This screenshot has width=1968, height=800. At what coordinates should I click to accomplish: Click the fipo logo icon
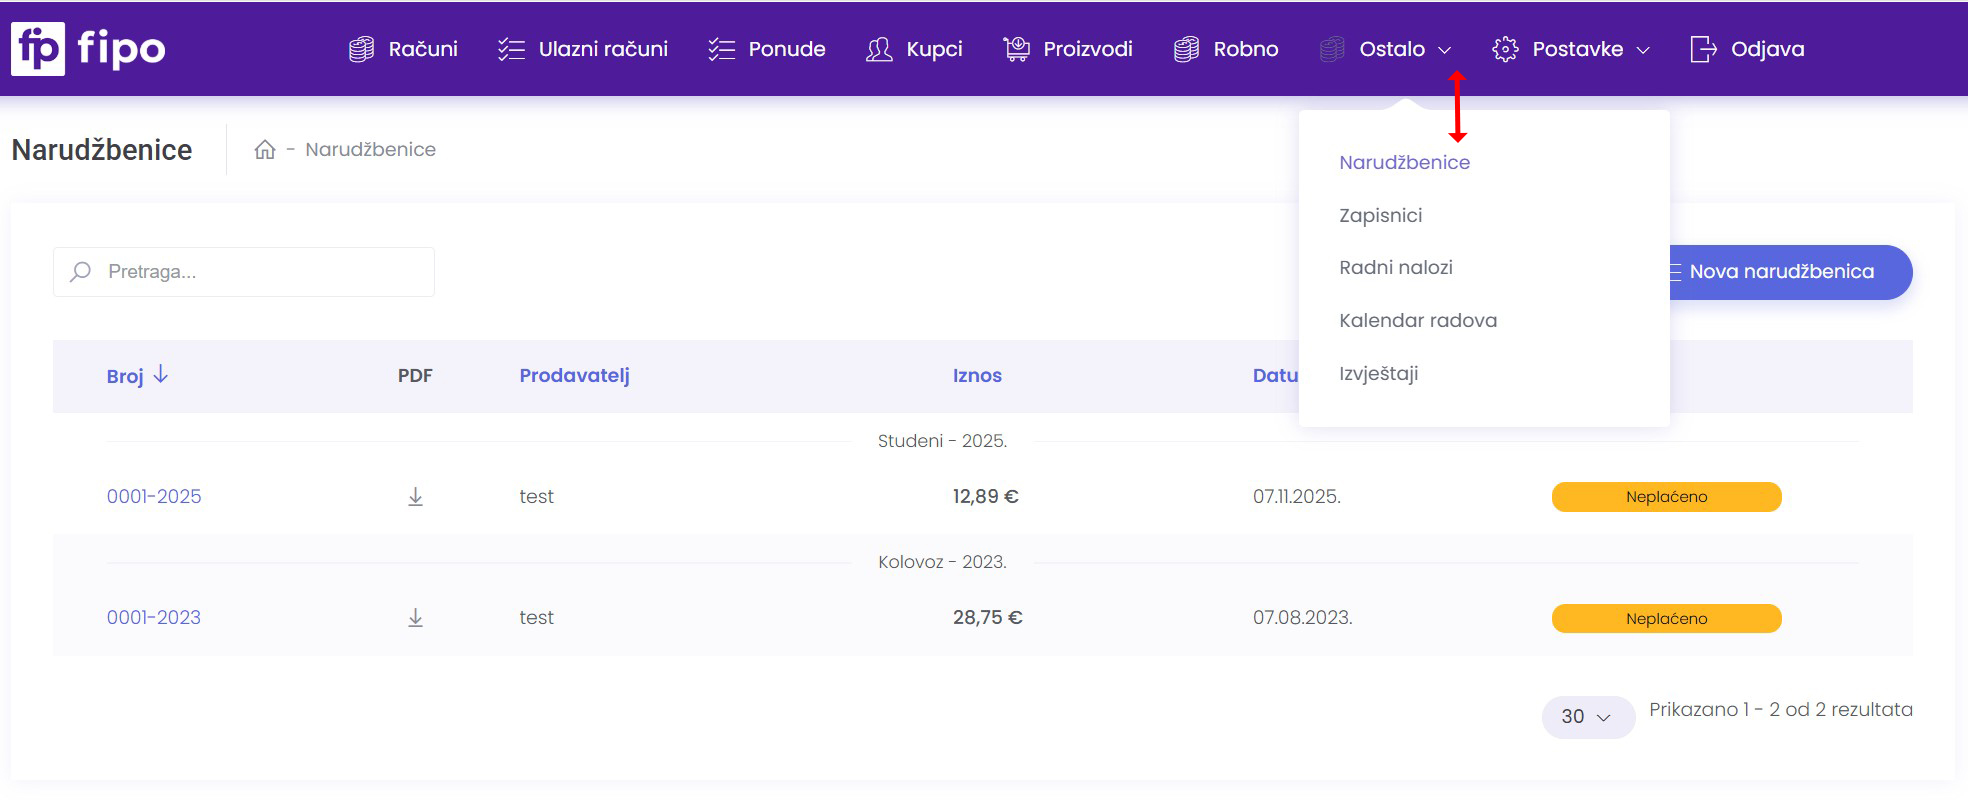click(x=38, y=49)
